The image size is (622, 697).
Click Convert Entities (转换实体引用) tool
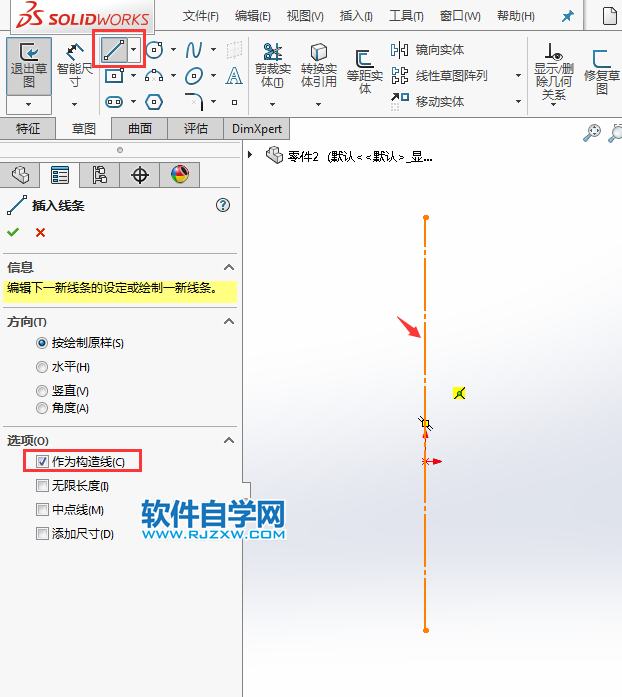(319, 66)
